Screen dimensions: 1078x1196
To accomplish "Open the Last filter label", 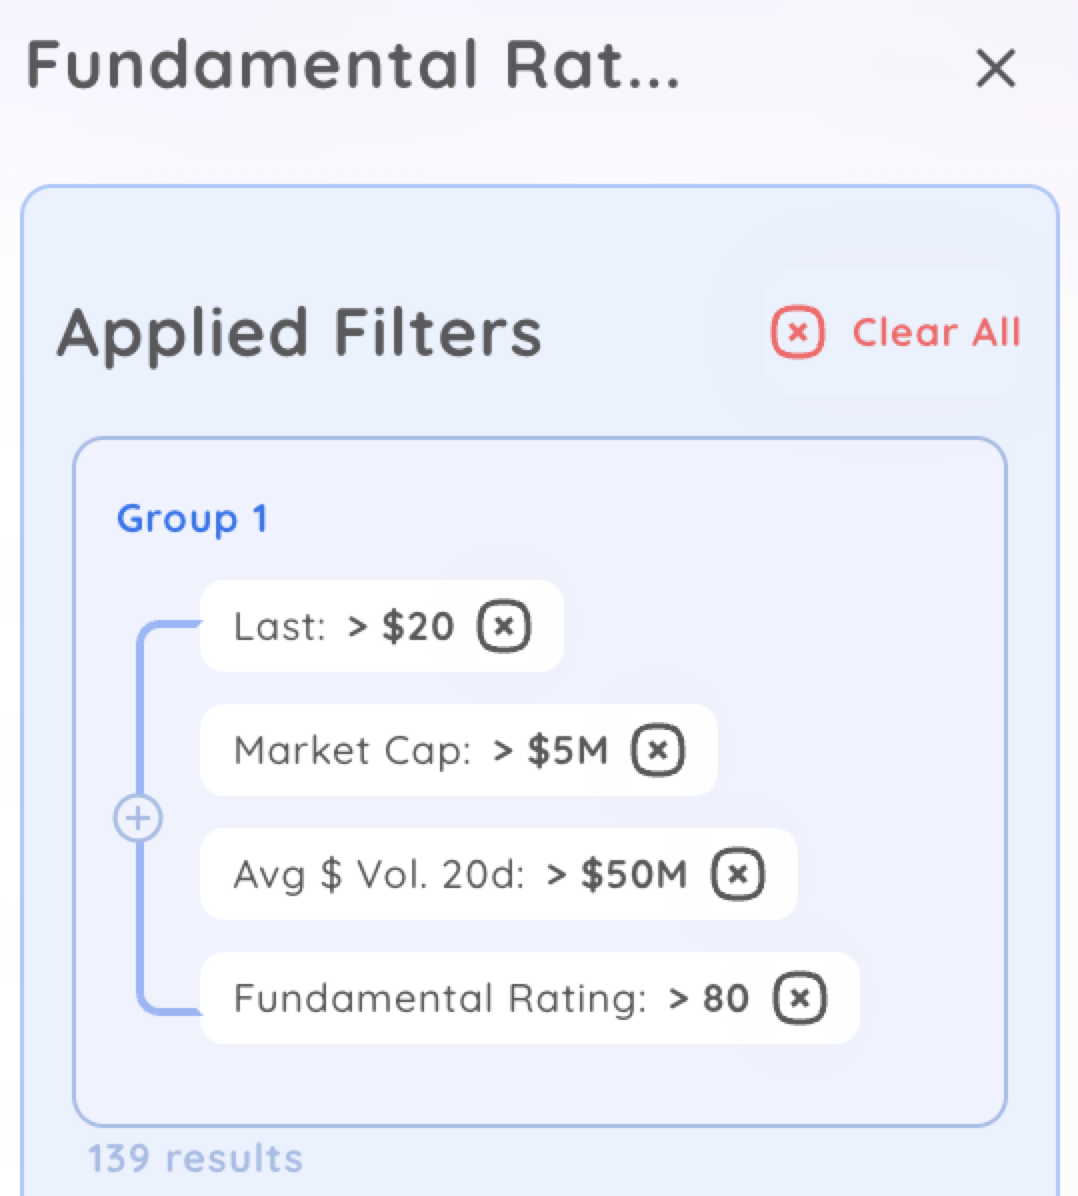I will (280, 627).
